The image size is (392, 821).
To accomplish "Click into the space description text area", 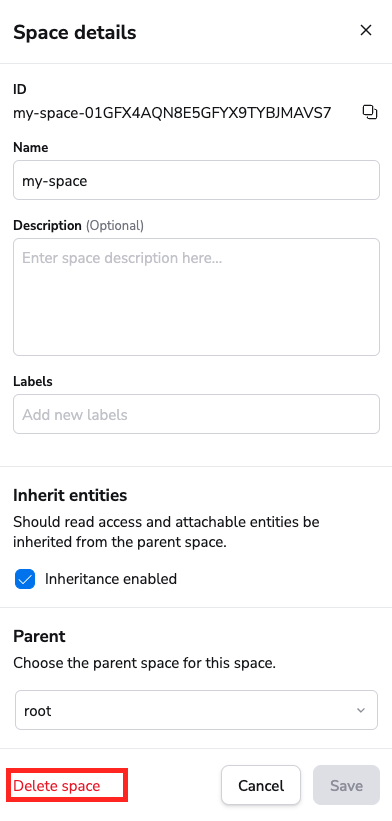I will pyautogui.click(x=196, y=297).
